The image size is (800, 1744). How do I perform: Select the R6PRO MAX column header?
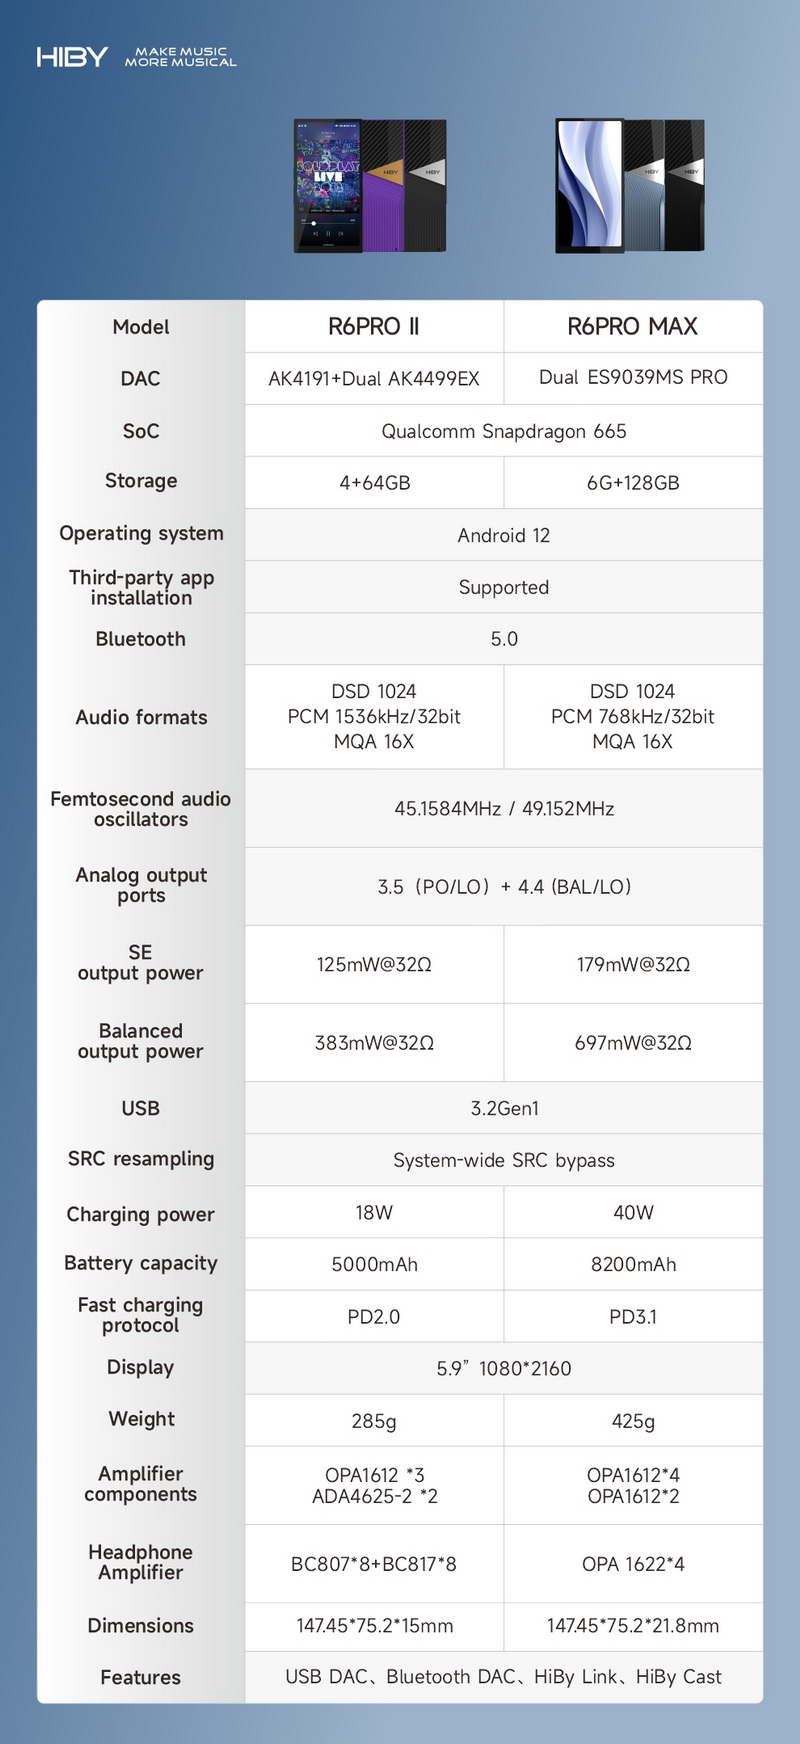click(632, 327)
